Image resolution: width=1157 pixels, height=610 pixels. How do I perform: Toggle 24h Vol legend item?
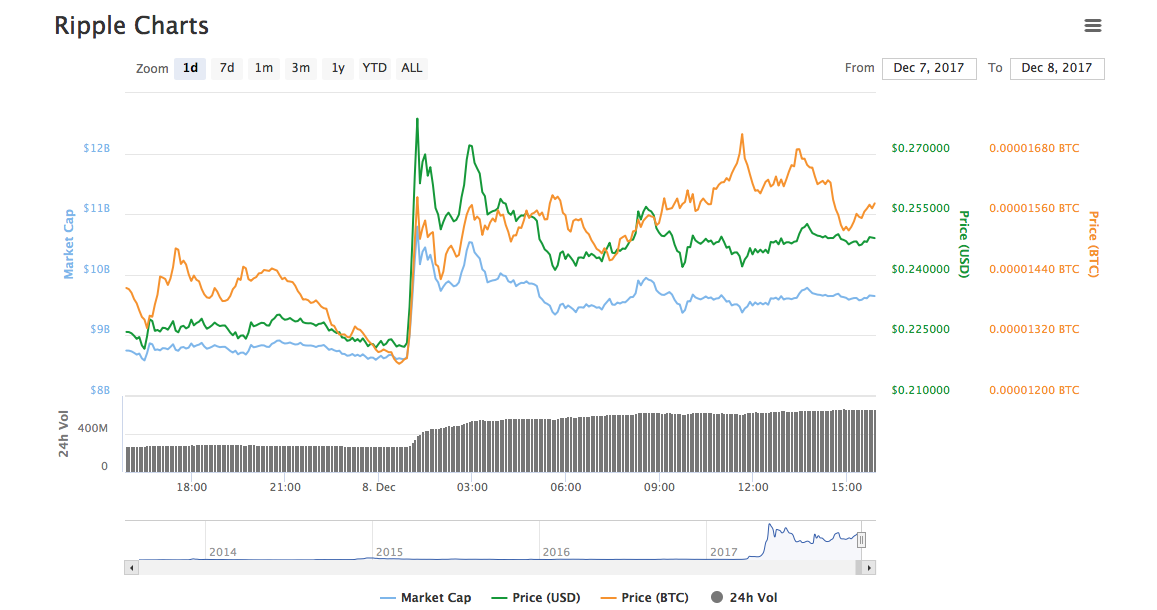tap(744, 598)
